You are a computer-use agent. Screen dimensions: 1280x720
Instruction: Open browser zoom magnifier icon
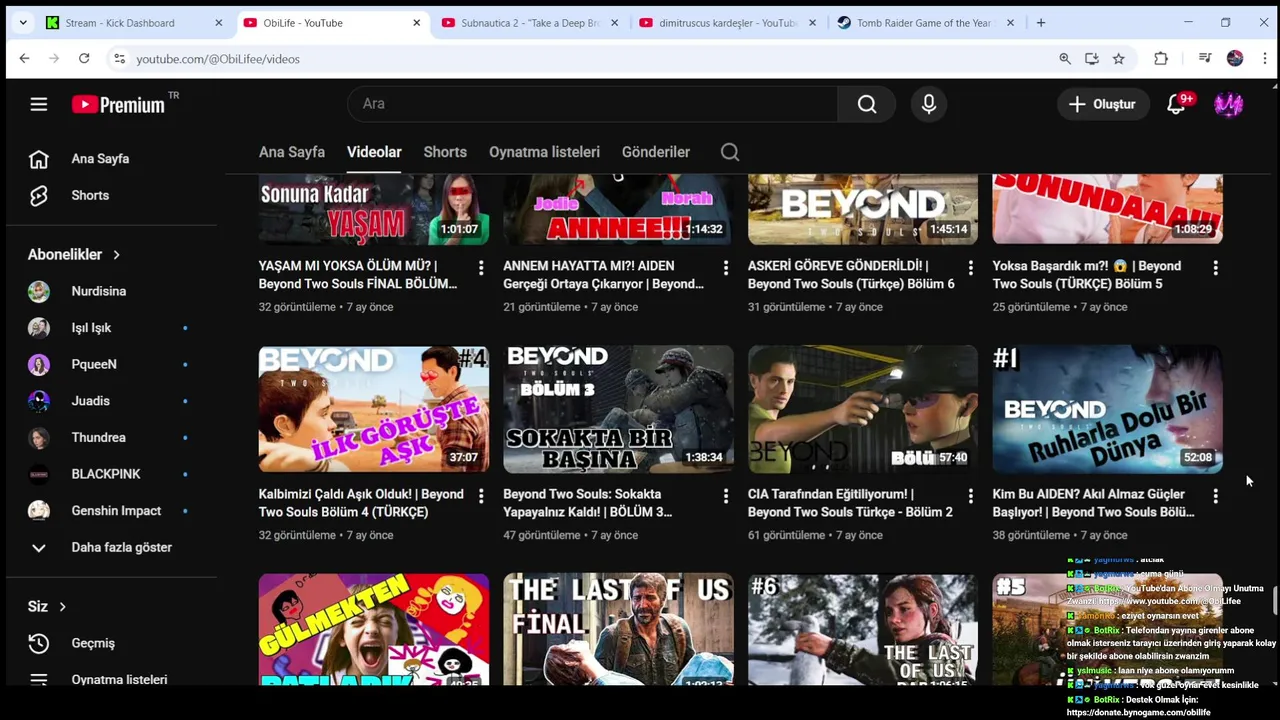pyautogui.click(x=1065, y=59)
